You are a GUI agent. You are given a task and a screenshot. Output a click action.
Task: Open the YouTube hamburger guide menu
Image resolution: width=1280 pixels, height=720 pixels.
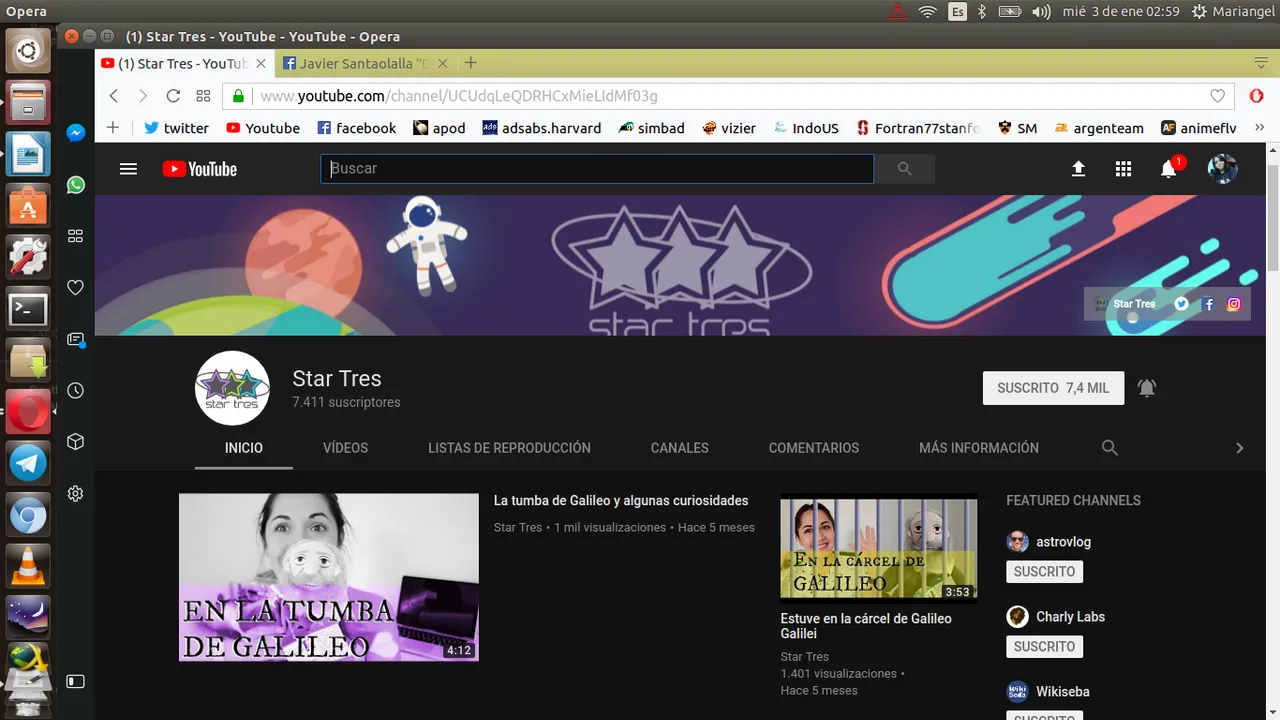[x=128, y=169]
